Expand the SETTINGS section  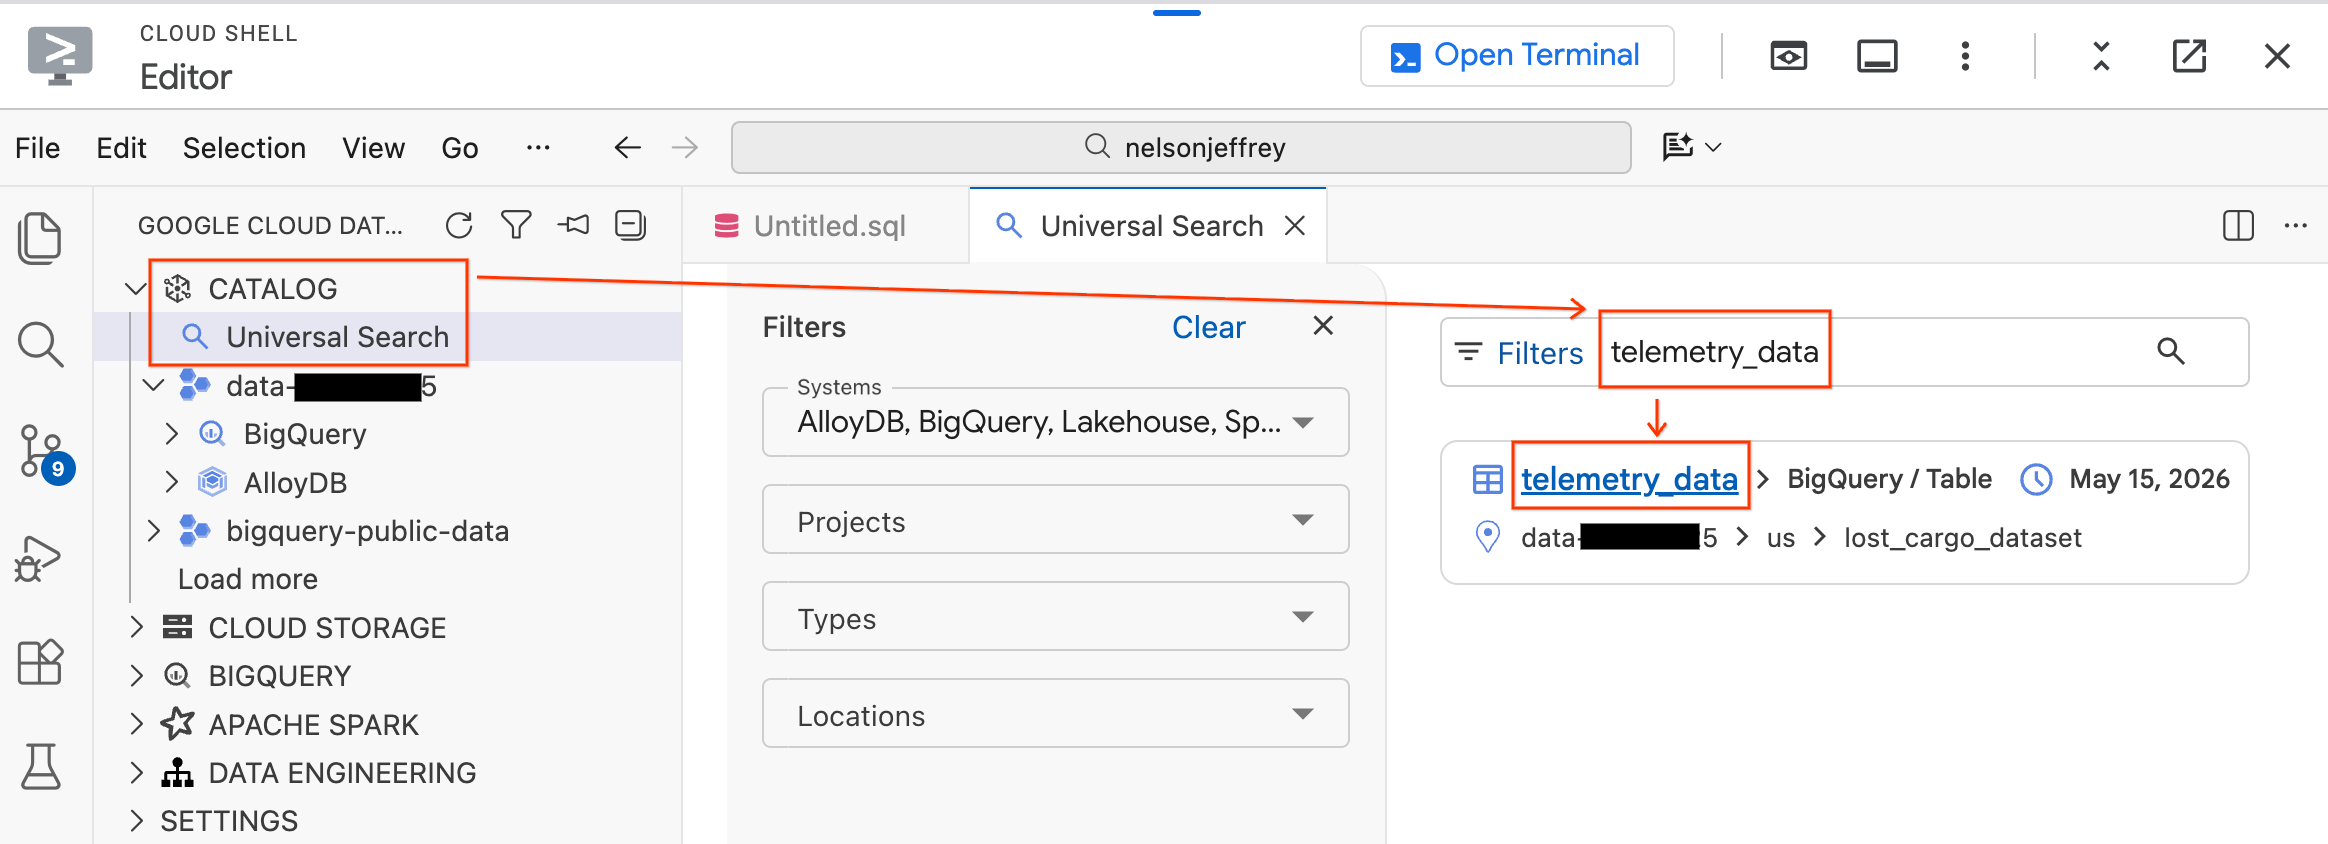pyautogui.click(x=137, y=821)
